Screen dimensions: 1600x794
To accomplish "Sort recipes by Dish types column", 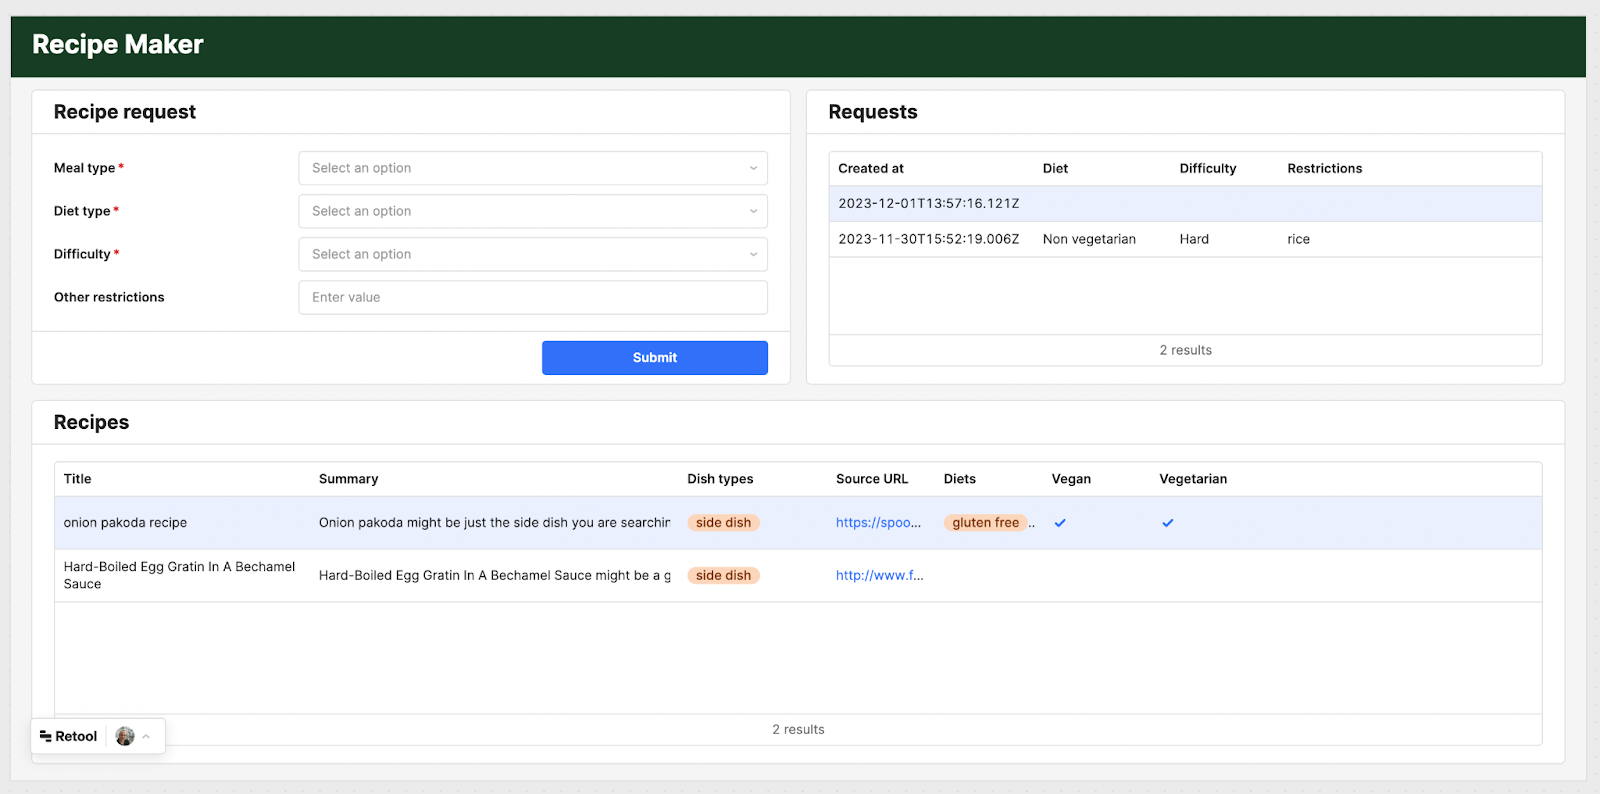I will (720, 479).
